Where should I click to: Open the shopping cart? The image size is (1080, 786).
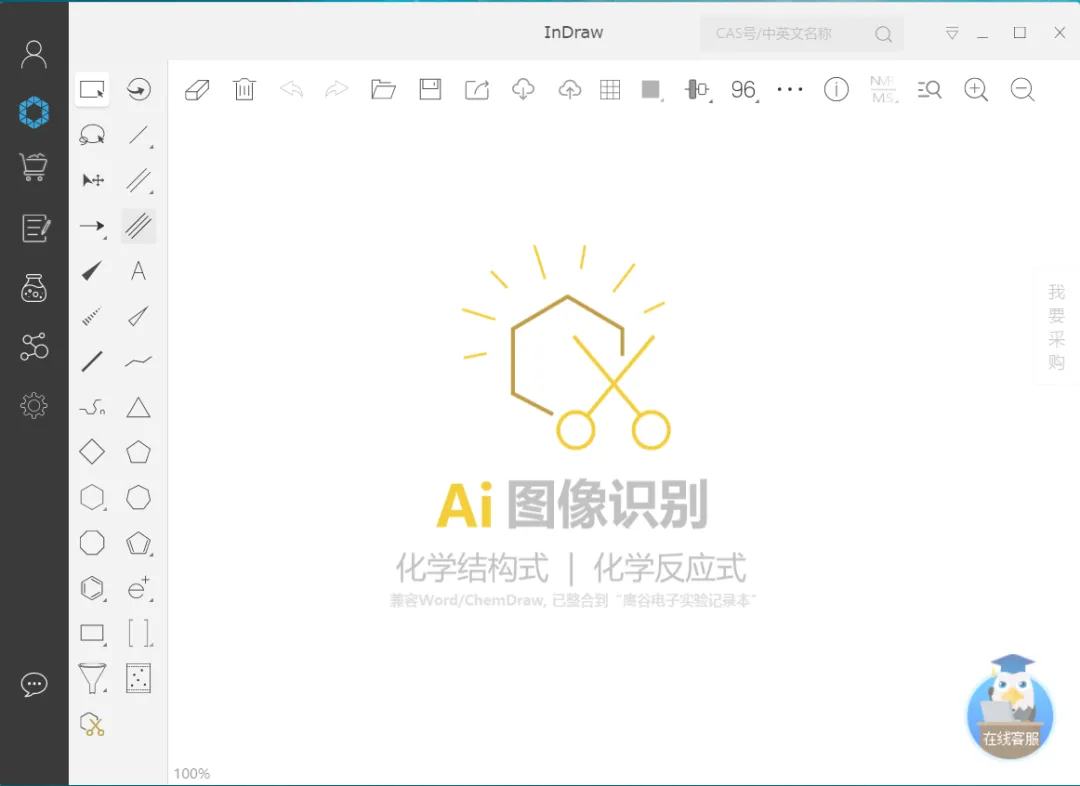tap(34, 167)
